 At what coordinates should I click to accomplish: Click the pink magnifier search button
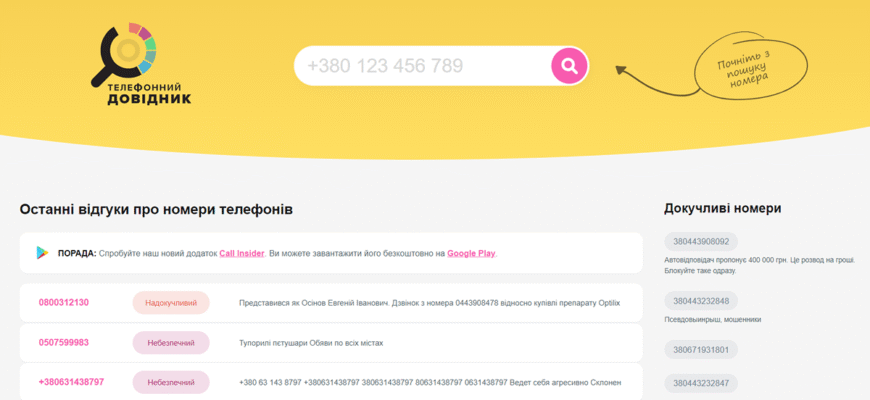[569, 66]
